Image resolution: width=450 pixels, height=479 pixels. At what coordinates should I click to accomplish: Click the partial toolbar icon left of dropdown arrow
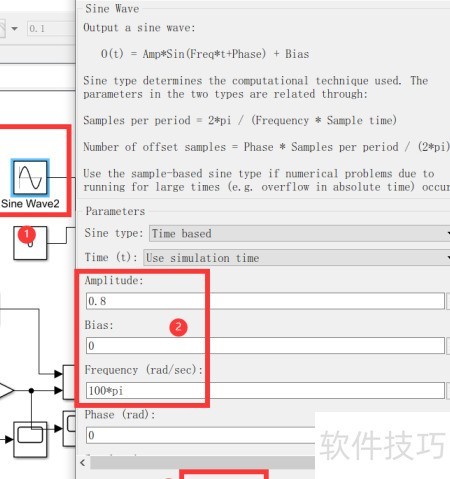(x=3, y=28)
